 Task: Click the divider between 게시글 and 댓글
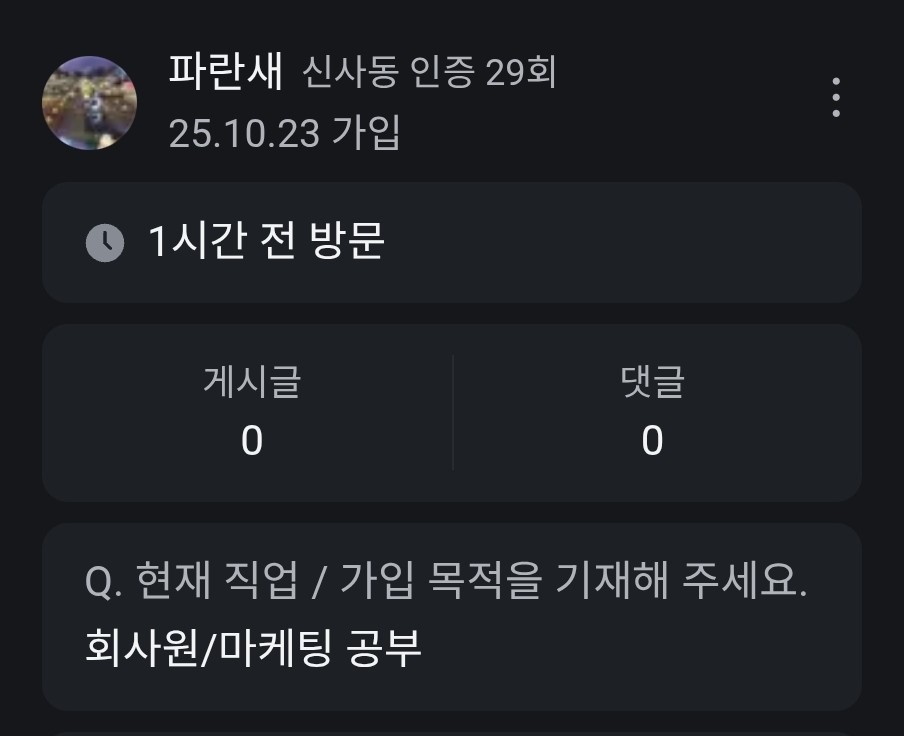pyautogui.click(x=452, y=412)
